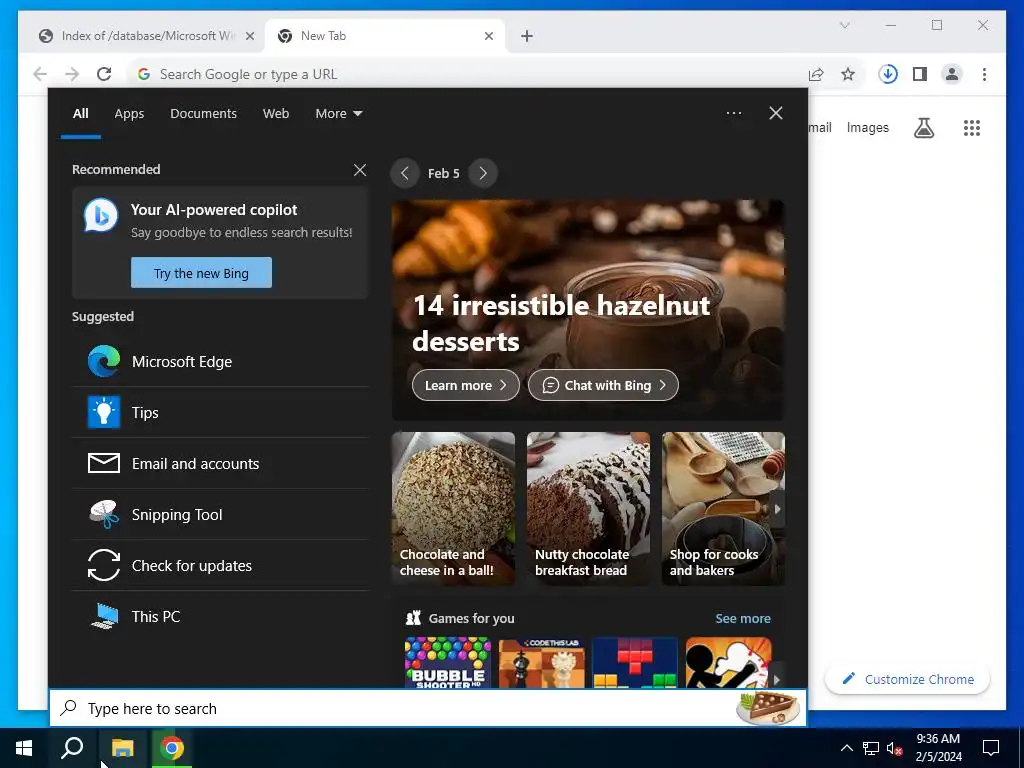Open Microsoft Edge from the Suggested list

click(220, 361)
